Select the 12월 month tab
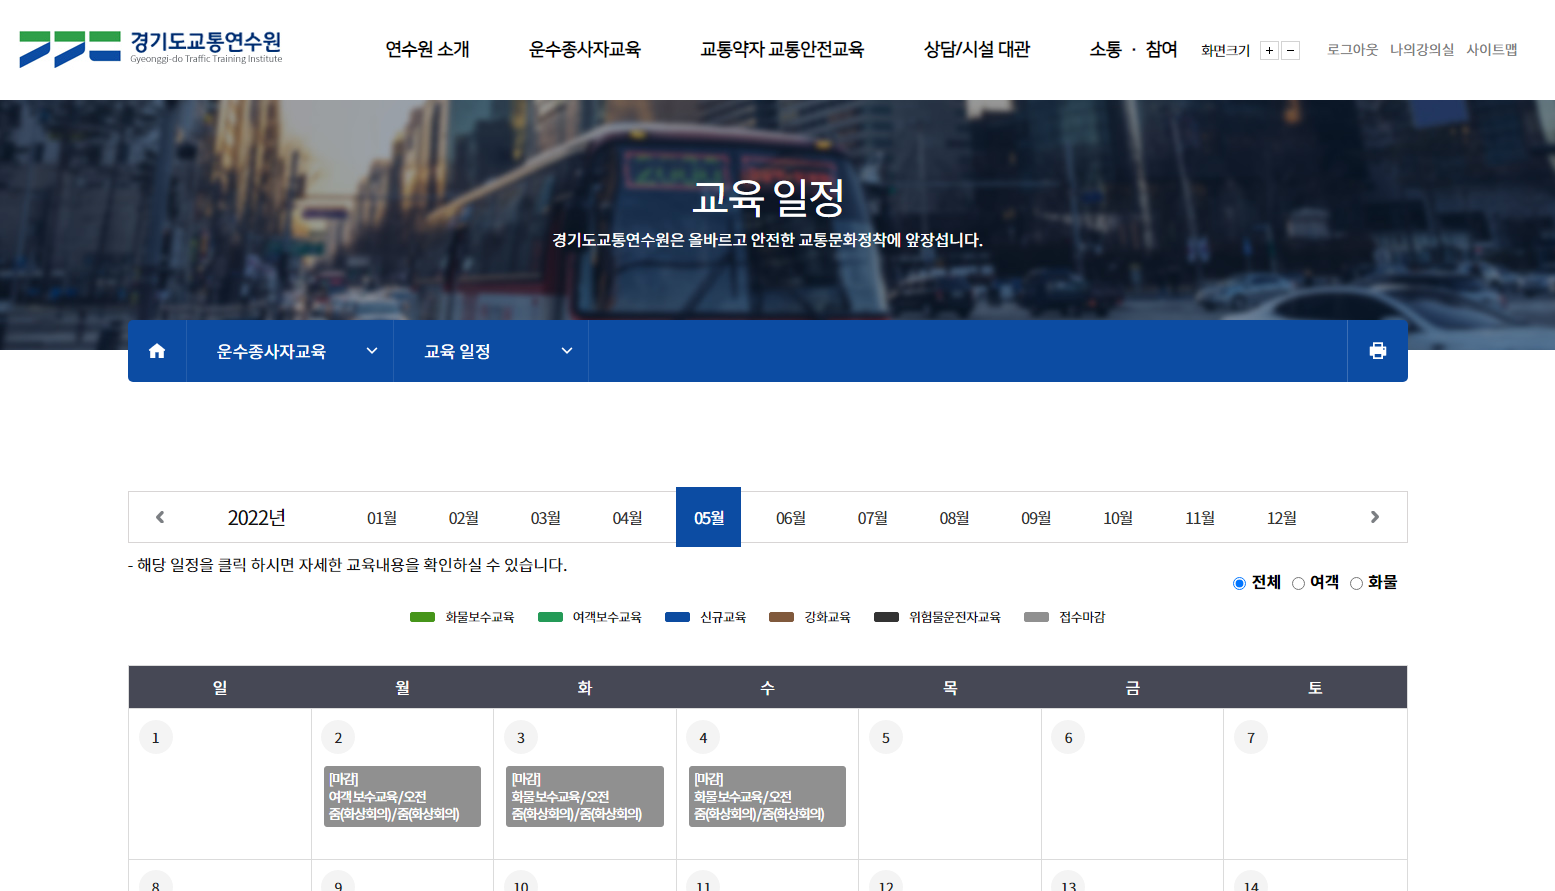Viewport: 1555px width, 891px height. pyautogui.click(x=1281, y=516)
